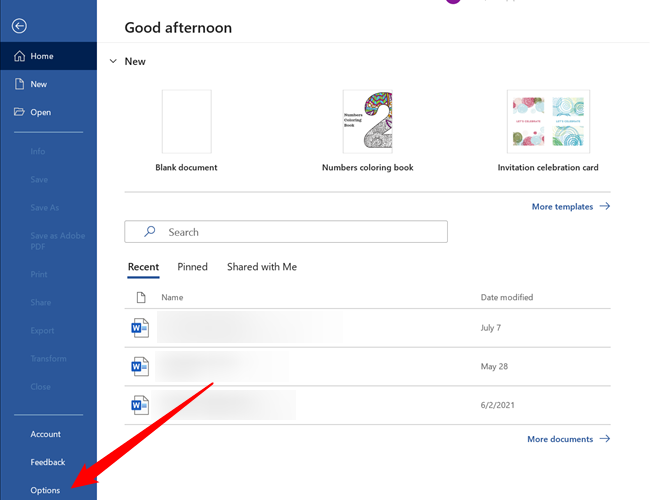Screen dimensions: 650x500
Task: Click the Blank document label
Action: [186, 167]
